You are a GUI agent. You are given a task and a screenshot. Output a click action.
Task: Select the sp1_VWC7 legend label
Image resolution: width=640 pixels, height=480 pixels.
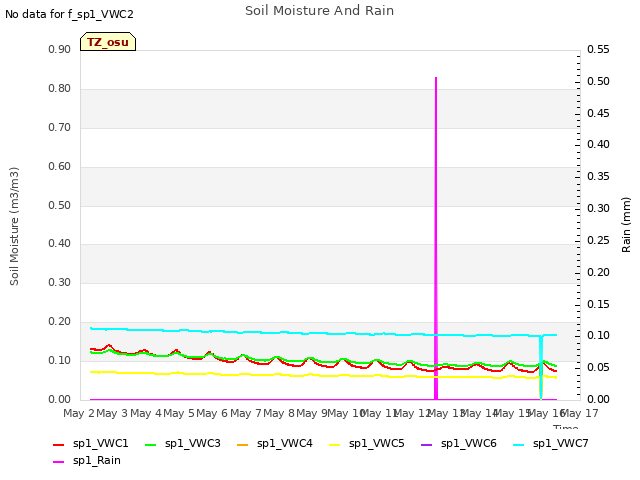[560, 444]
